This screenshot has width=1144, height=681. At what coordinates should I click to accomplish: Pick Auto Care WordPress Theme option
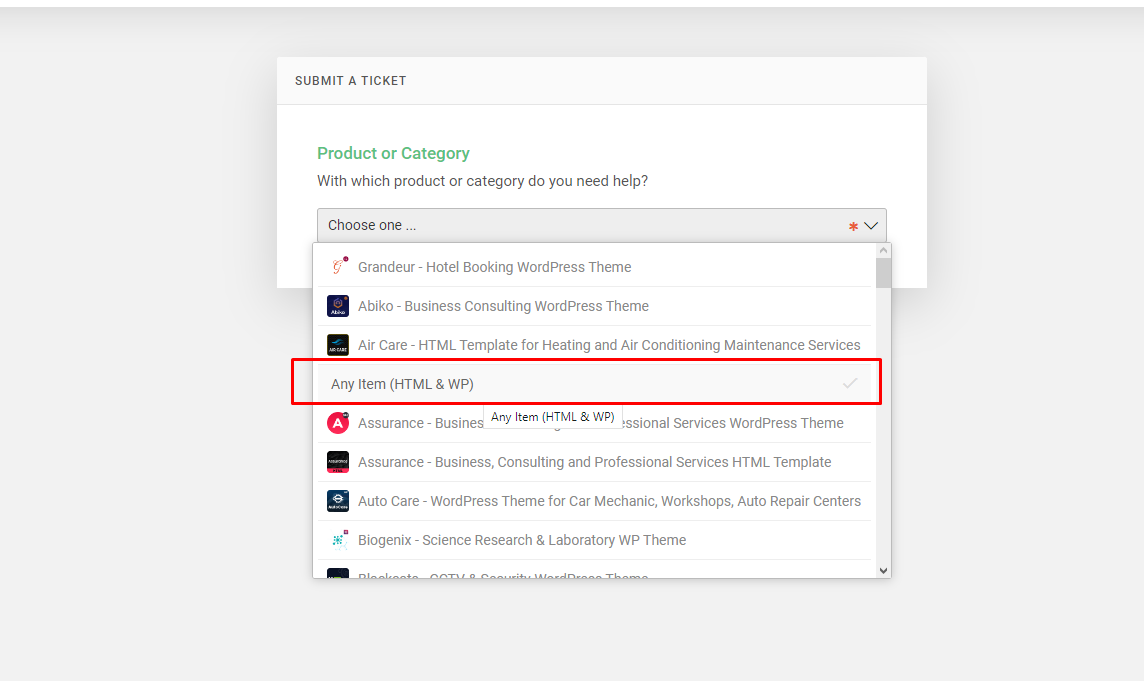[595, 501]
